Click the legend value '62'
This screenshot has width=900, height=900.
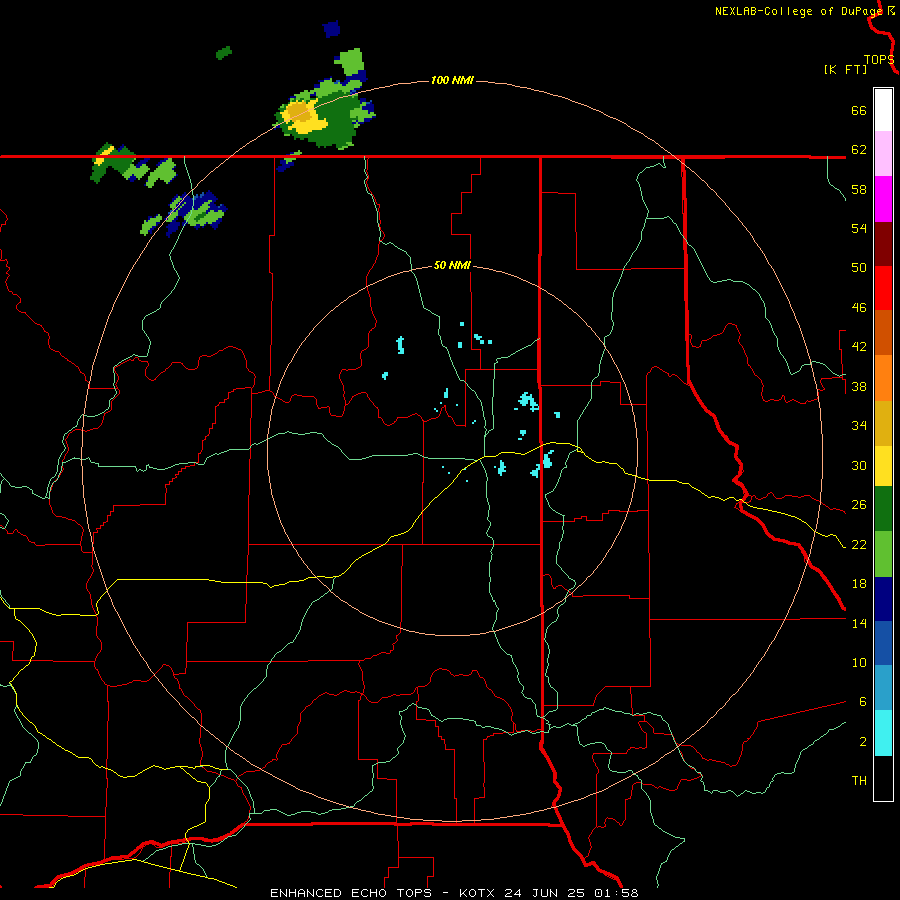point(859,150)
